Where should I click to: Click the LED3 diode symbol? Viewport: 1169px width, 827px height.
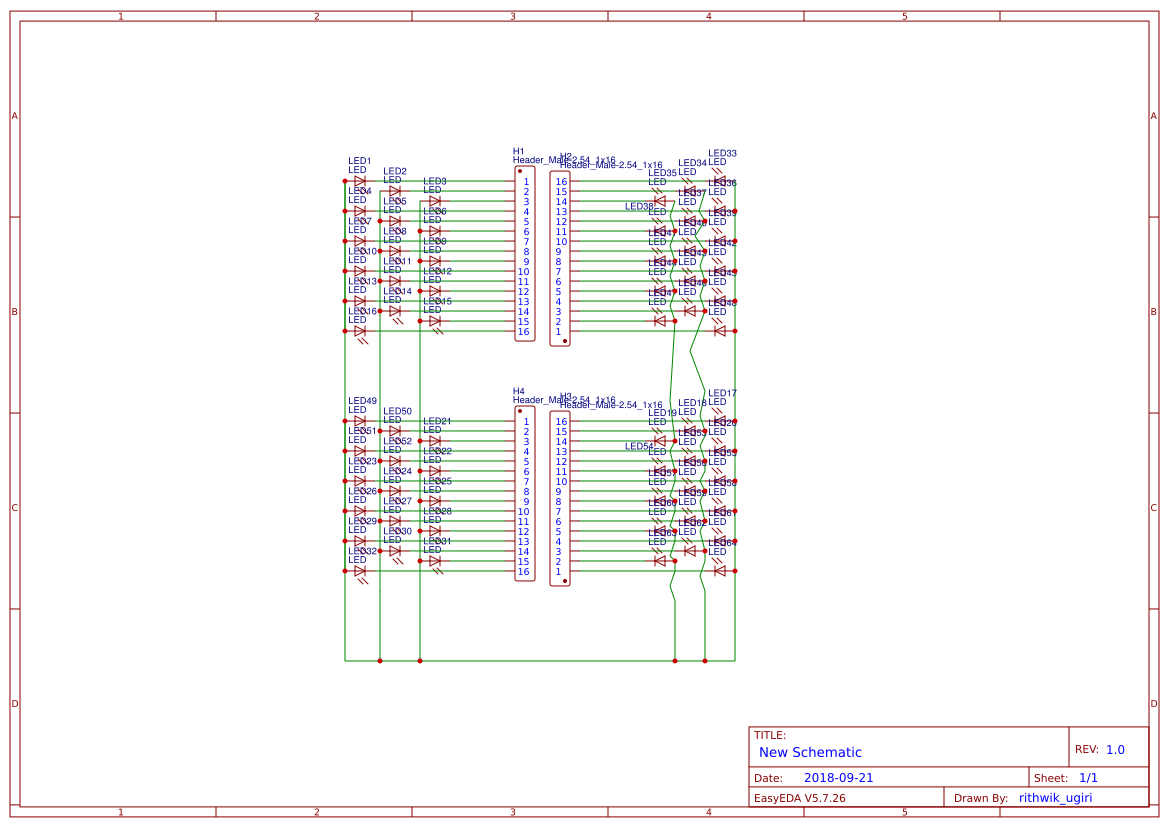pos(435,201)
